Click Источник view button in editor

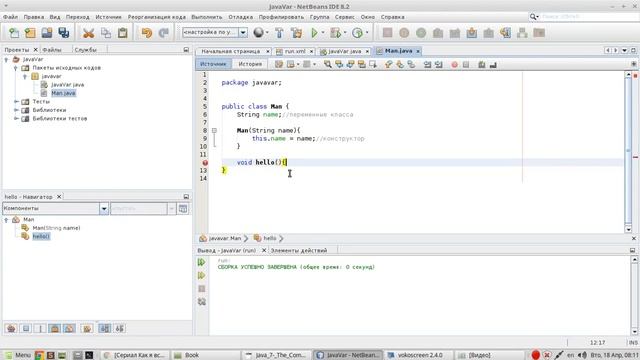(x=213, y=64)
